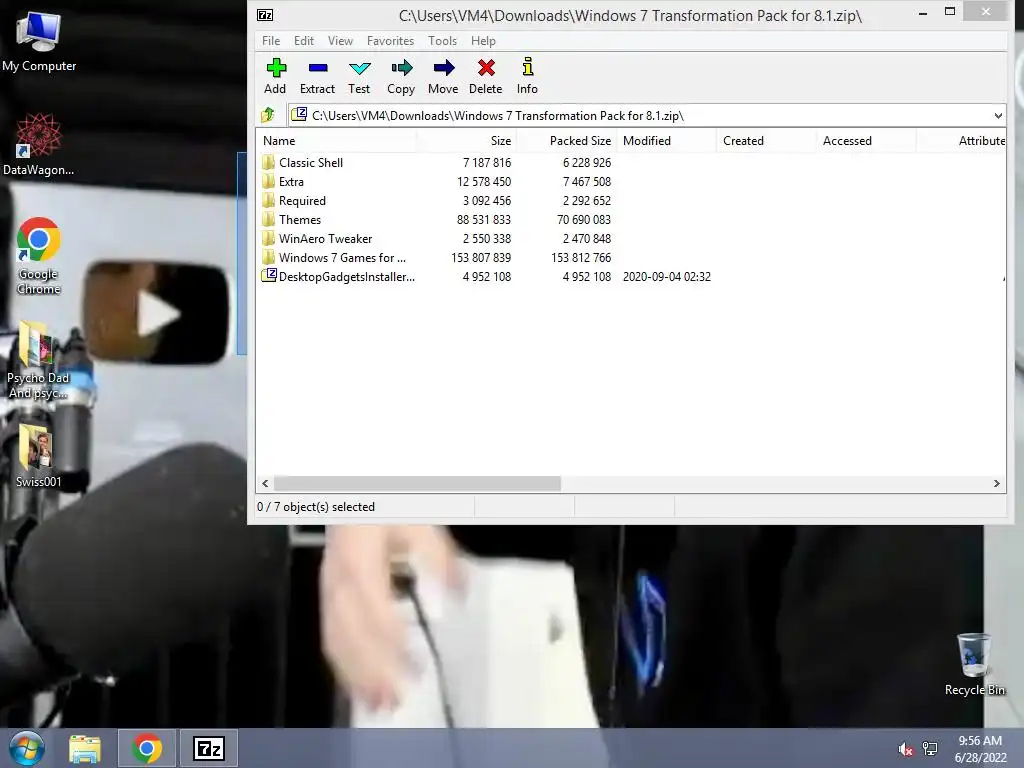Select Swiss001 folder on desktop
This screenshot has width=1024, height=768.
(38, 455)
